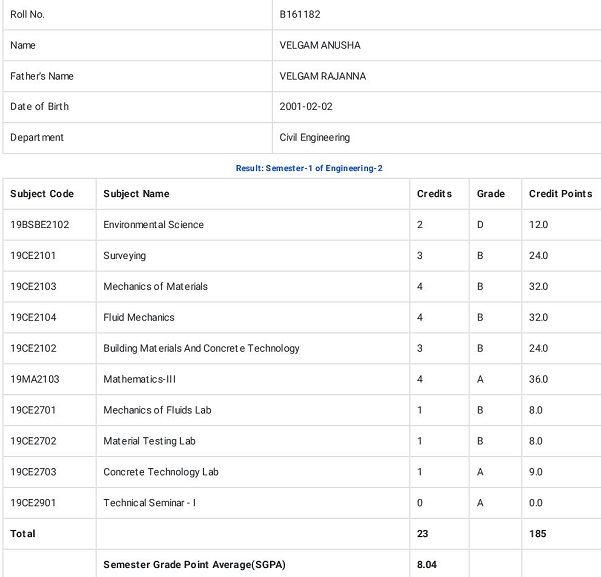Click the Grade column header
This screenshot has height=577, width=601.
tap(491, 194)
